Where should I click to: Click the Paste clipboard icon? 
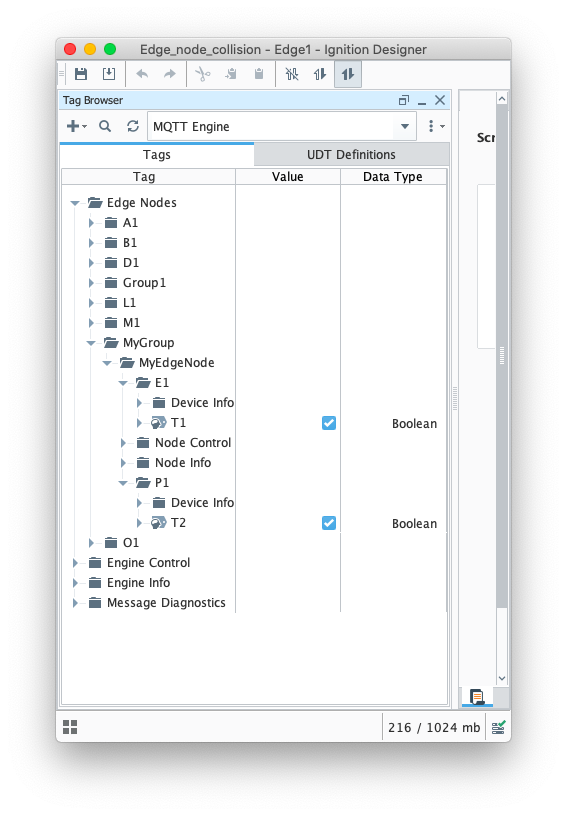coord(259,74)
